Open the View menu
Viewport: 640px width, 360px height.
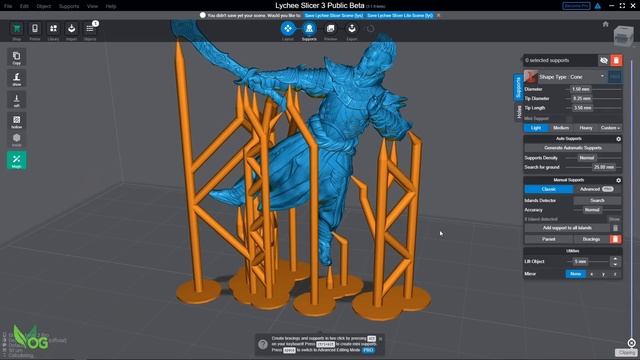[93, 6]
